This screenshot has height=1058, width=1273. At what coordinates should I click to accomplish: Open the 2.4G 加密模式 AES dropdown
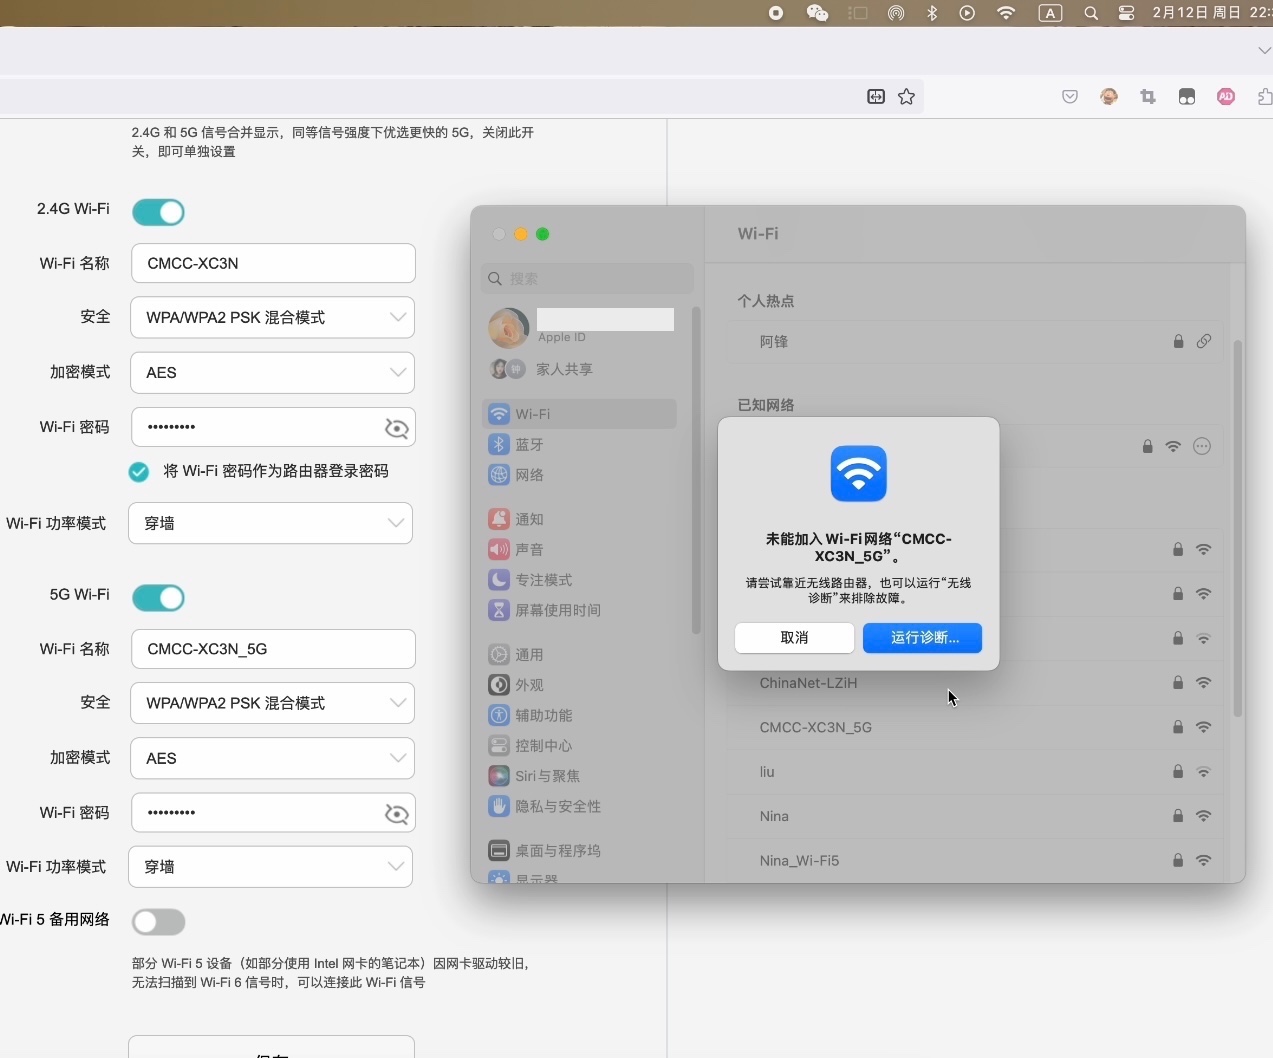coord(272,372)
